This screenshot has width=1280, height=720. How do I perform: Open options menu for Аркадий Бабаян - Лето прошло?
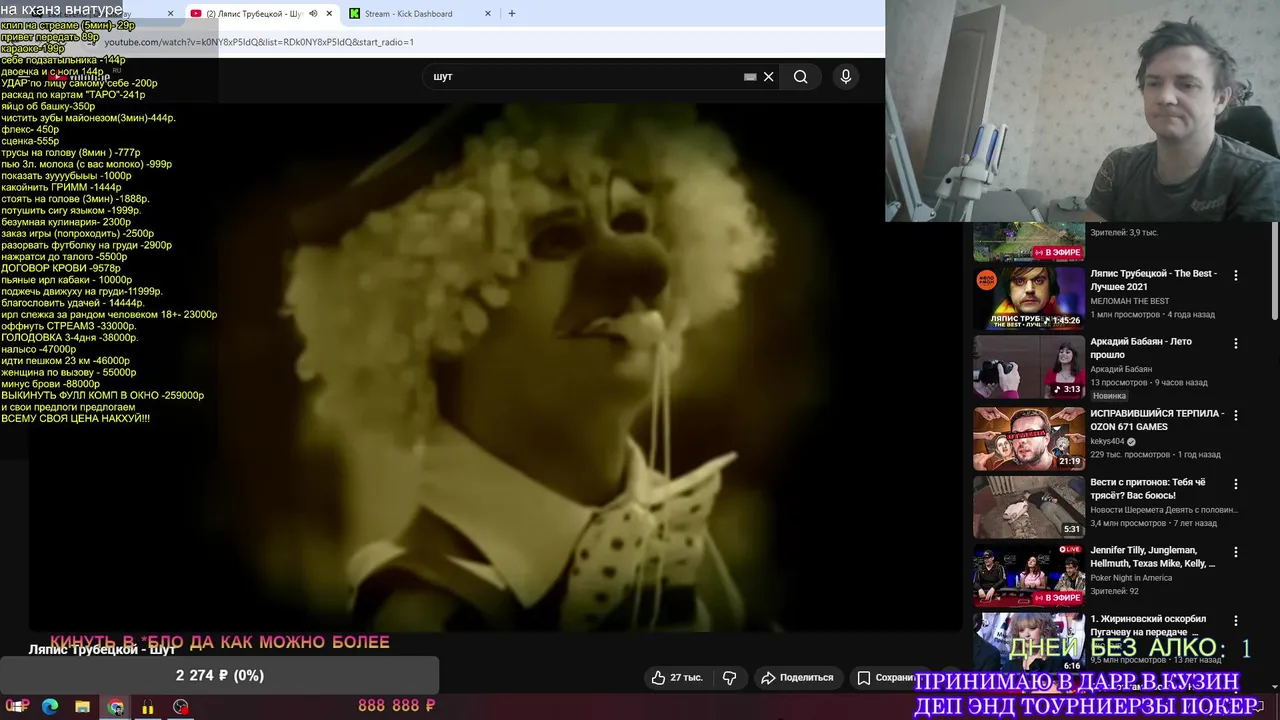pyautogui.click(x=1236, y=343)
